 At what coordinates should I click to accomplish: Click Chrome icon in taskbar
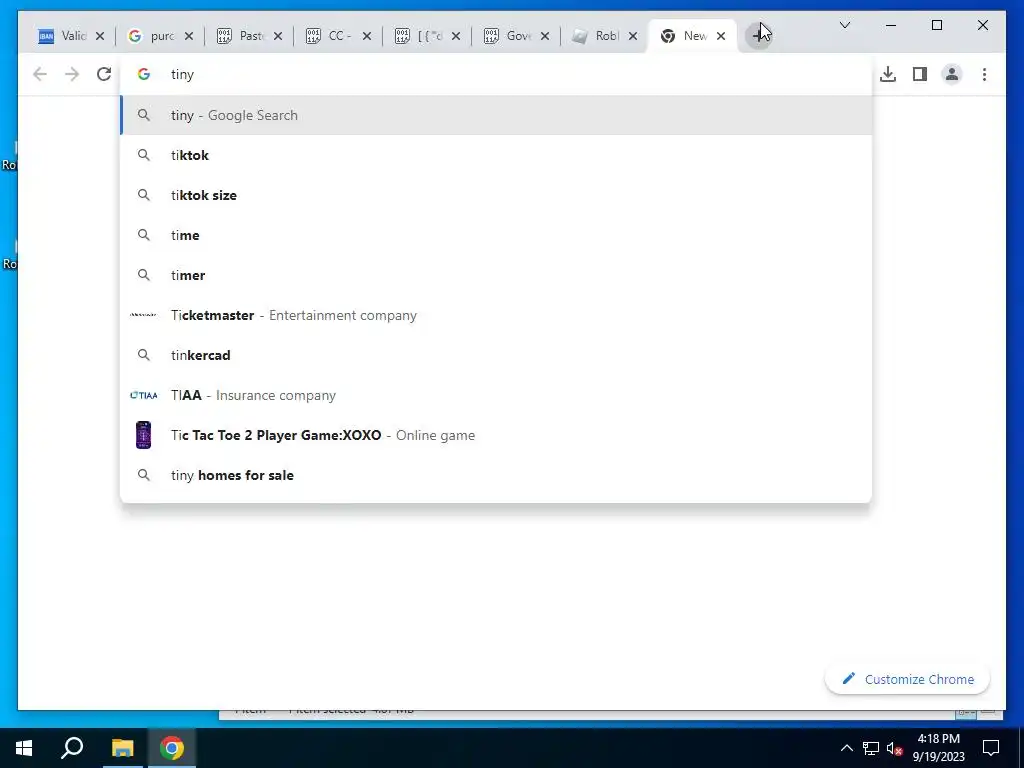pyautogui.click(x=172, y=748)
